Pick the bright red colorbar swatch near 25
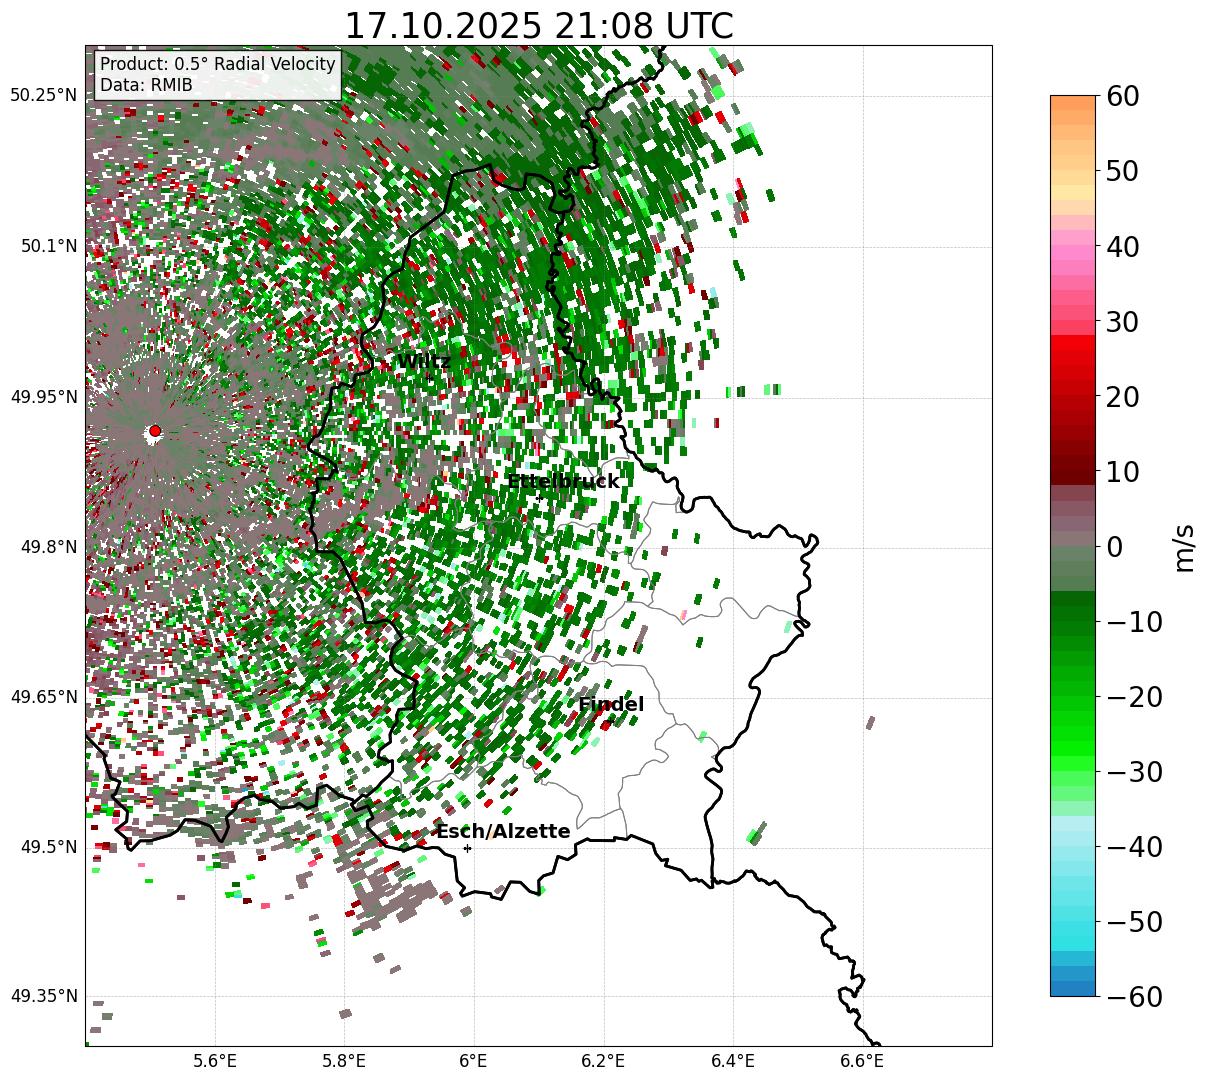Image resolution: width=1207 pixels, height=1081 pixels. (1073, 359)
